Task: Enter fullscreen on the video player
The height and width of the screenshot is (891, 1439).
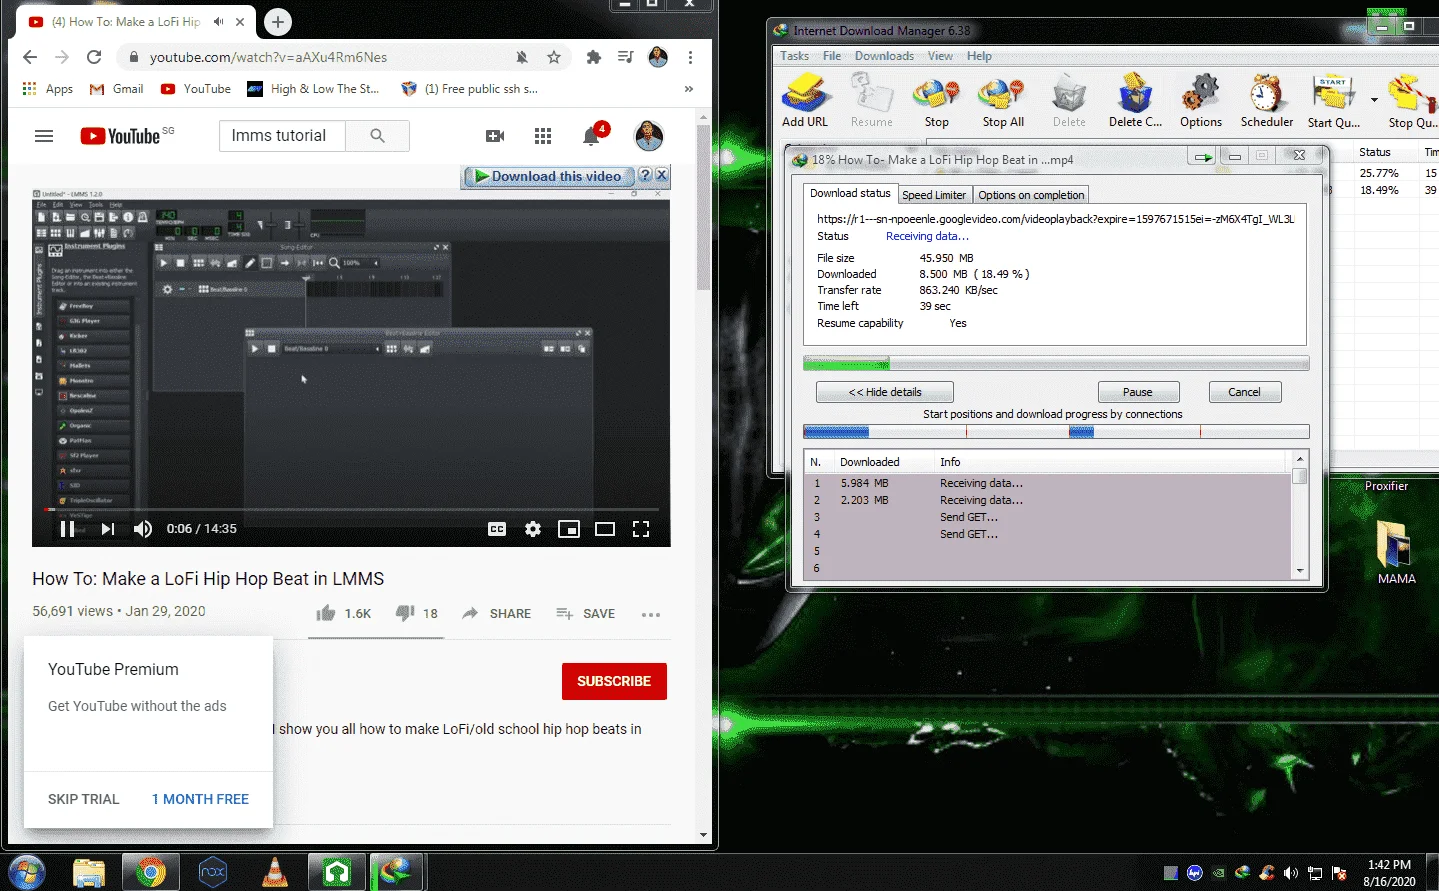Action: (641, 529)
